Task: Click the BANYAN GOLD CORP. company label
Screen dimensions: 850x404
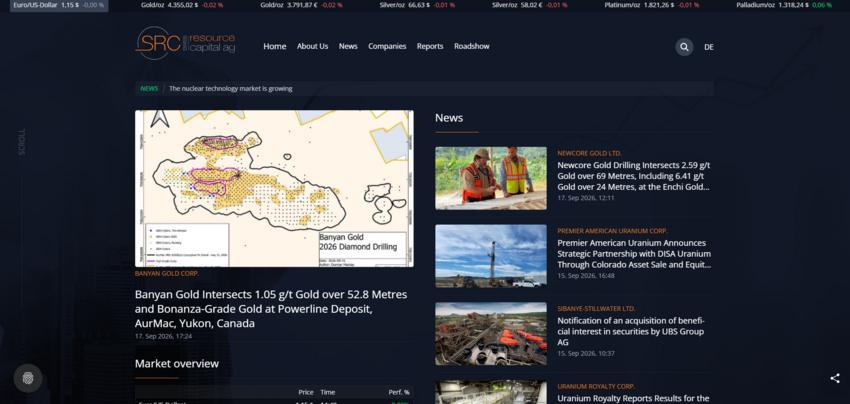Action: (x=167, y=274)
